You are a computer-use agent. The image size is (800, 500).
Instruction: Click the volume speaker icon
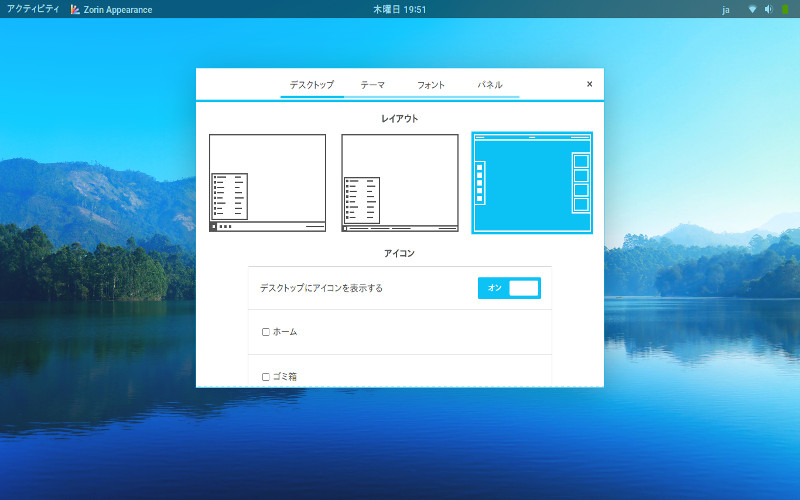coord(768,9)
